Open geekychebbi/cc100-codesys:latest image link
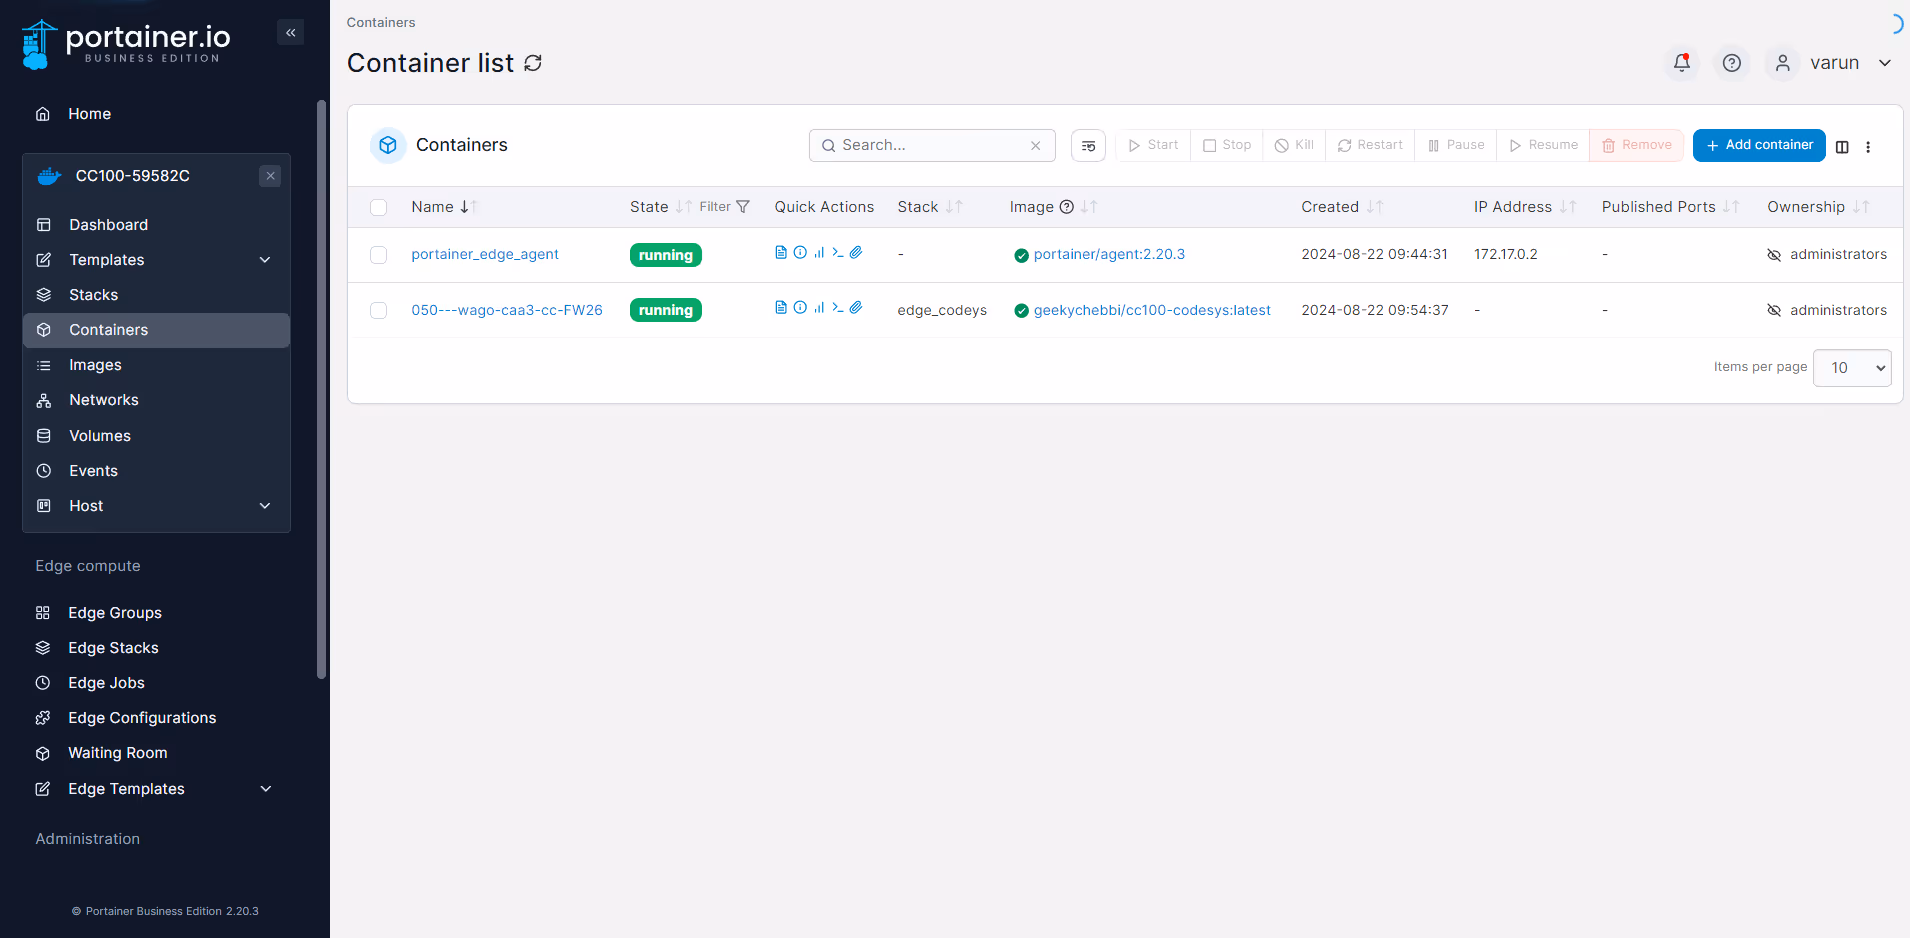Screen dimensions: 1910x938 pyautogui.click(x=1152, y=310)
